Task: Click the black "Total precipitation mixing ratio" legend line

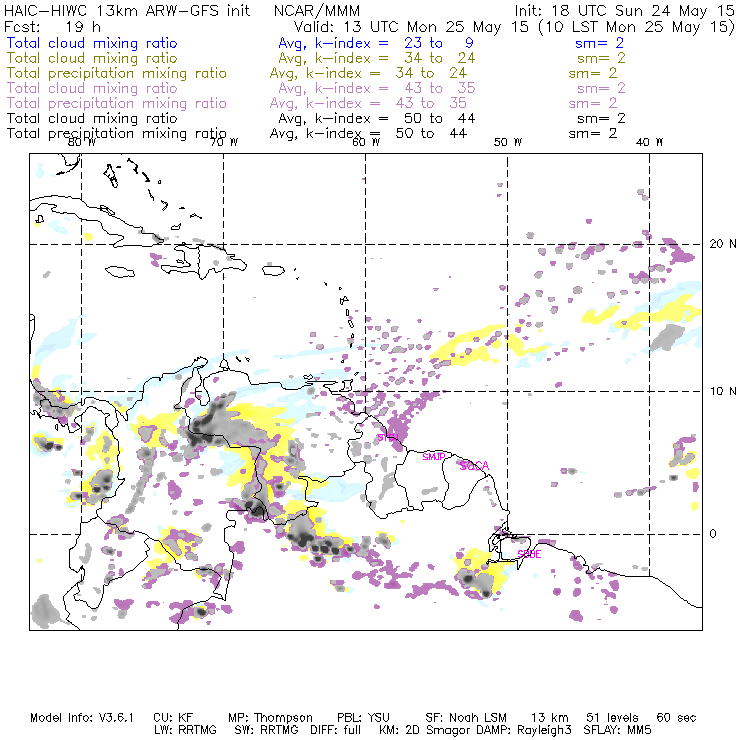Action: point(117,134)
